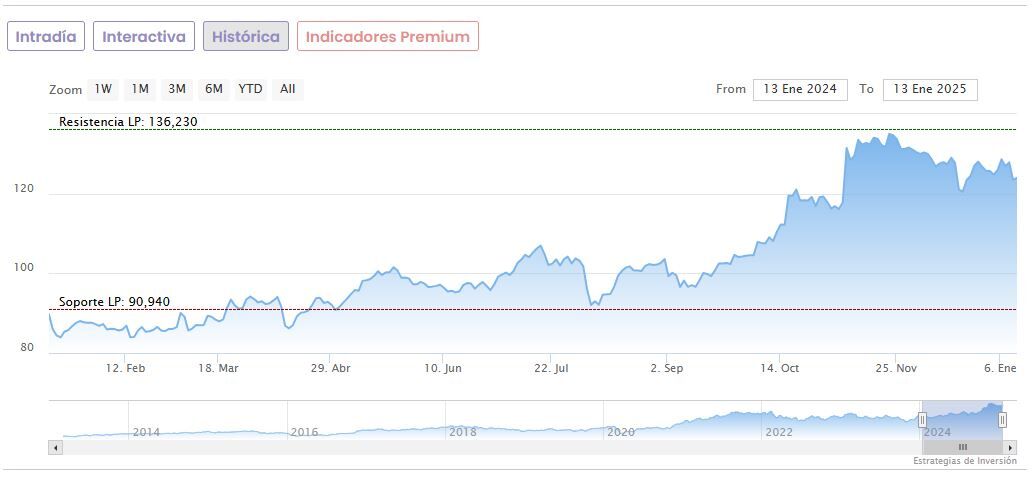Choose the 6M zoom range
This screenshot has height=478, width=1036.
[214, 89]
